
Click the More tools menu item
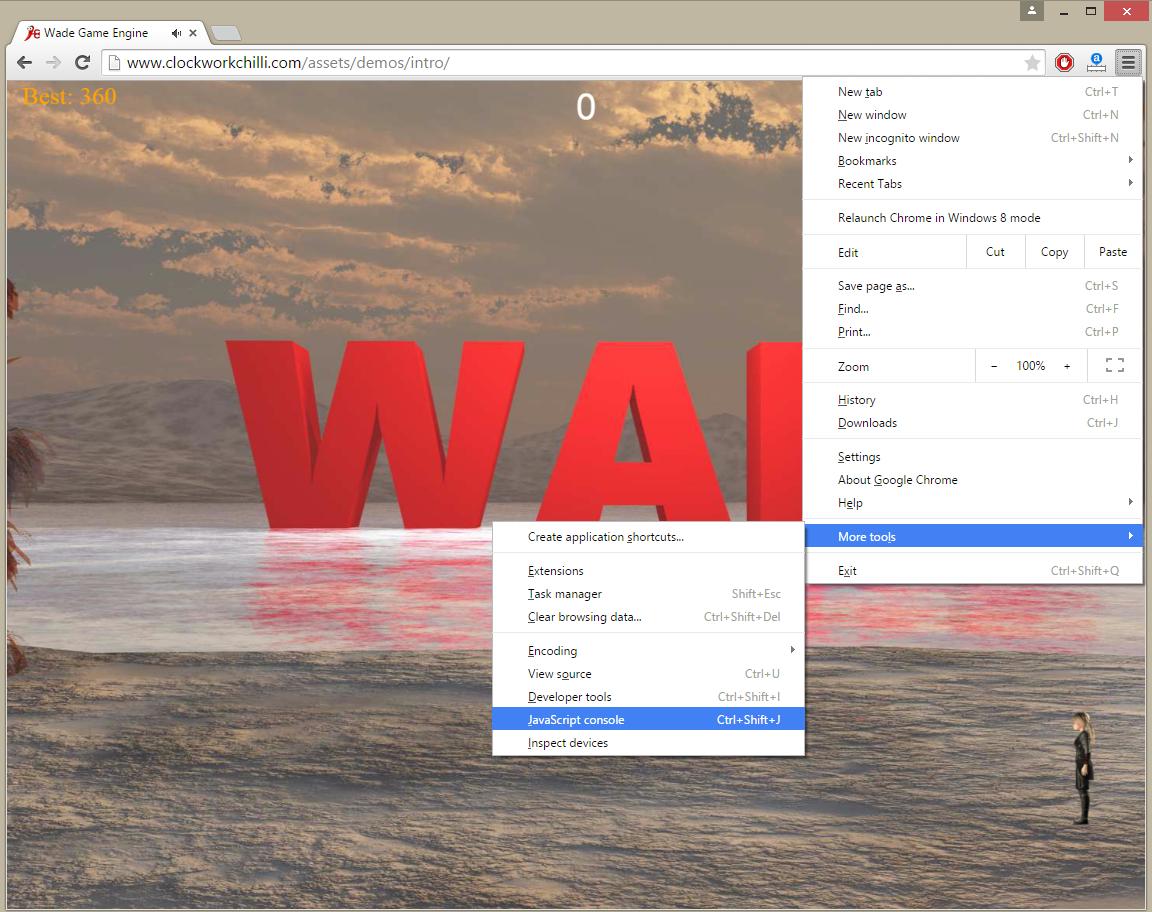pos(973,536)
